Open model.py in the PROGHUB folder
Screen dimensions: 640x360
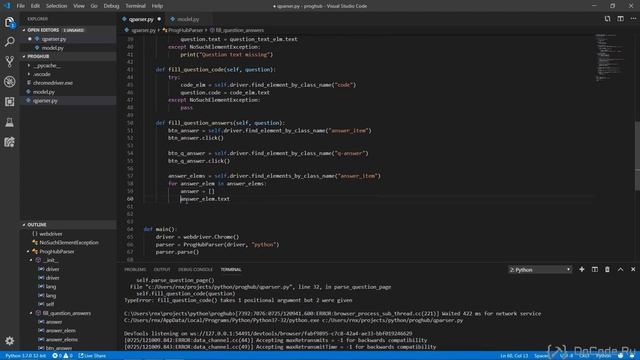68,92
